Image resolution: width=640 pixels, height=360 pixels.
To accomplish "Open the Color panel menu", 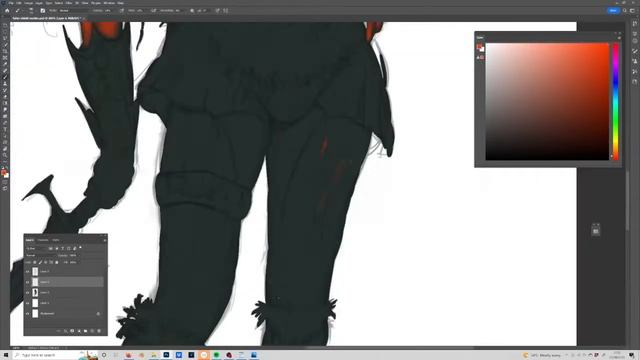I will tap(619, 38).
